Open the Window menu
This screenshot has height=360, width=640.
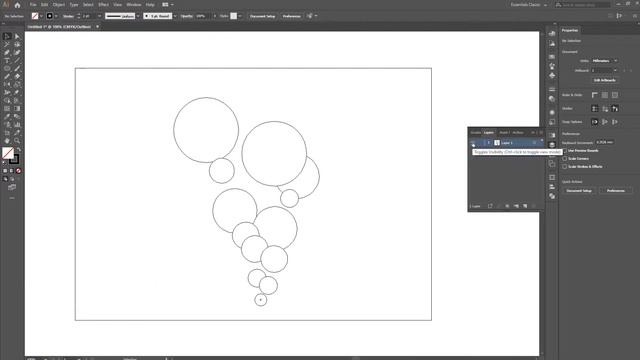[x=133, y=5]
